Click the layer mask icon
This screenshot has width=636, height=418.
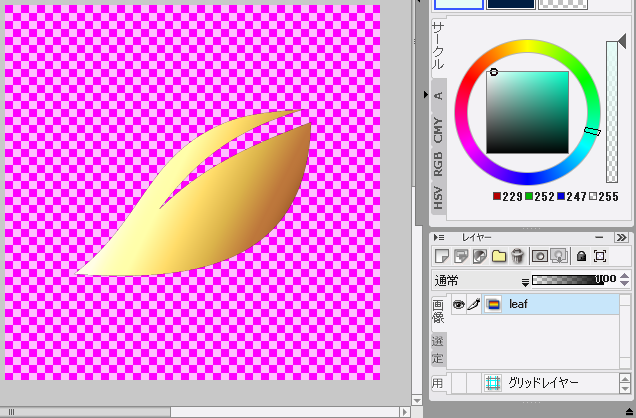point(539,257)
